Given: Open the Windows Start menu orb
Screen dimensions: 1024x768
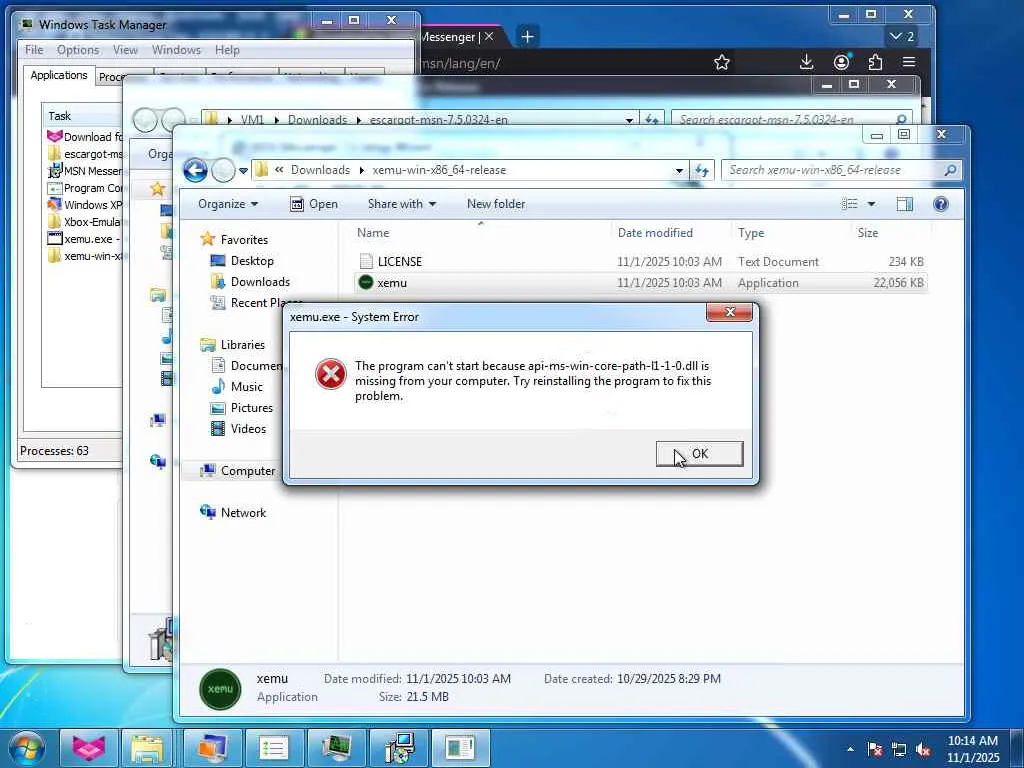Looking at the screenshot, I should (25, 748).
